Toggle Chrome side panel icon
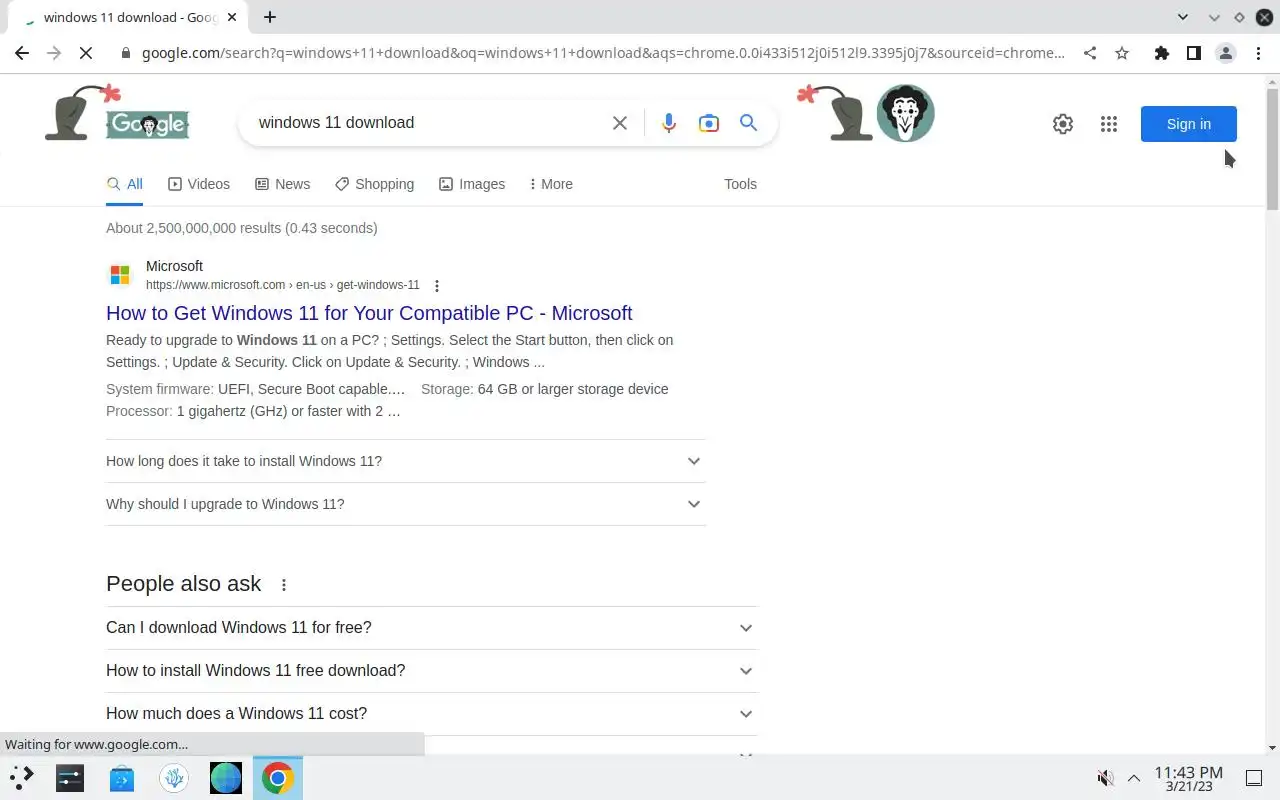Screen dimensions: 1280x800 (1194, 53)
